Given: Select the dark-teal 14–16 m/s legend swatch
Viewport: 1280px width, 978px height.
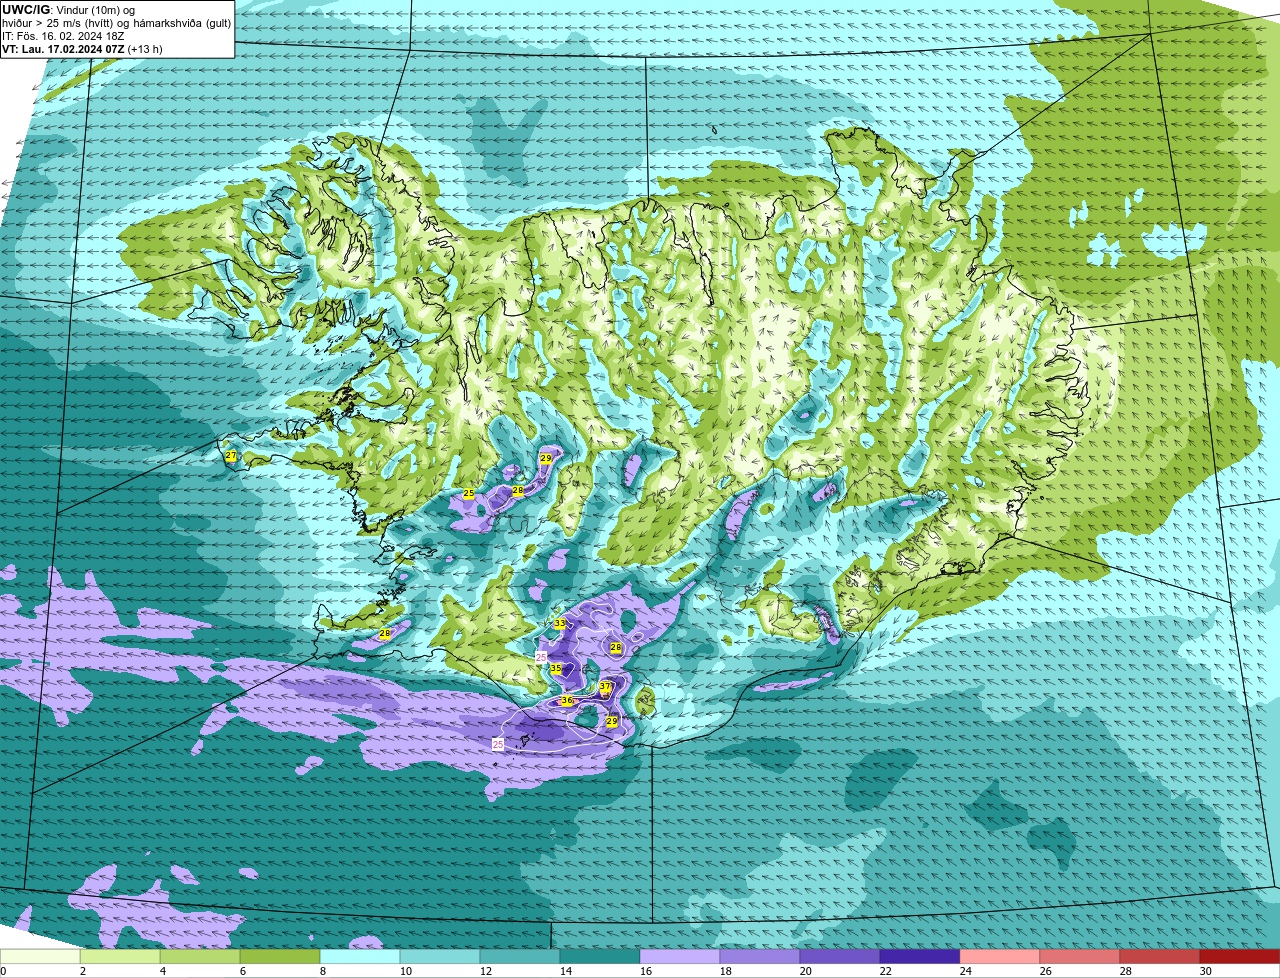Looking at the screenshot, I should [600, 956].
